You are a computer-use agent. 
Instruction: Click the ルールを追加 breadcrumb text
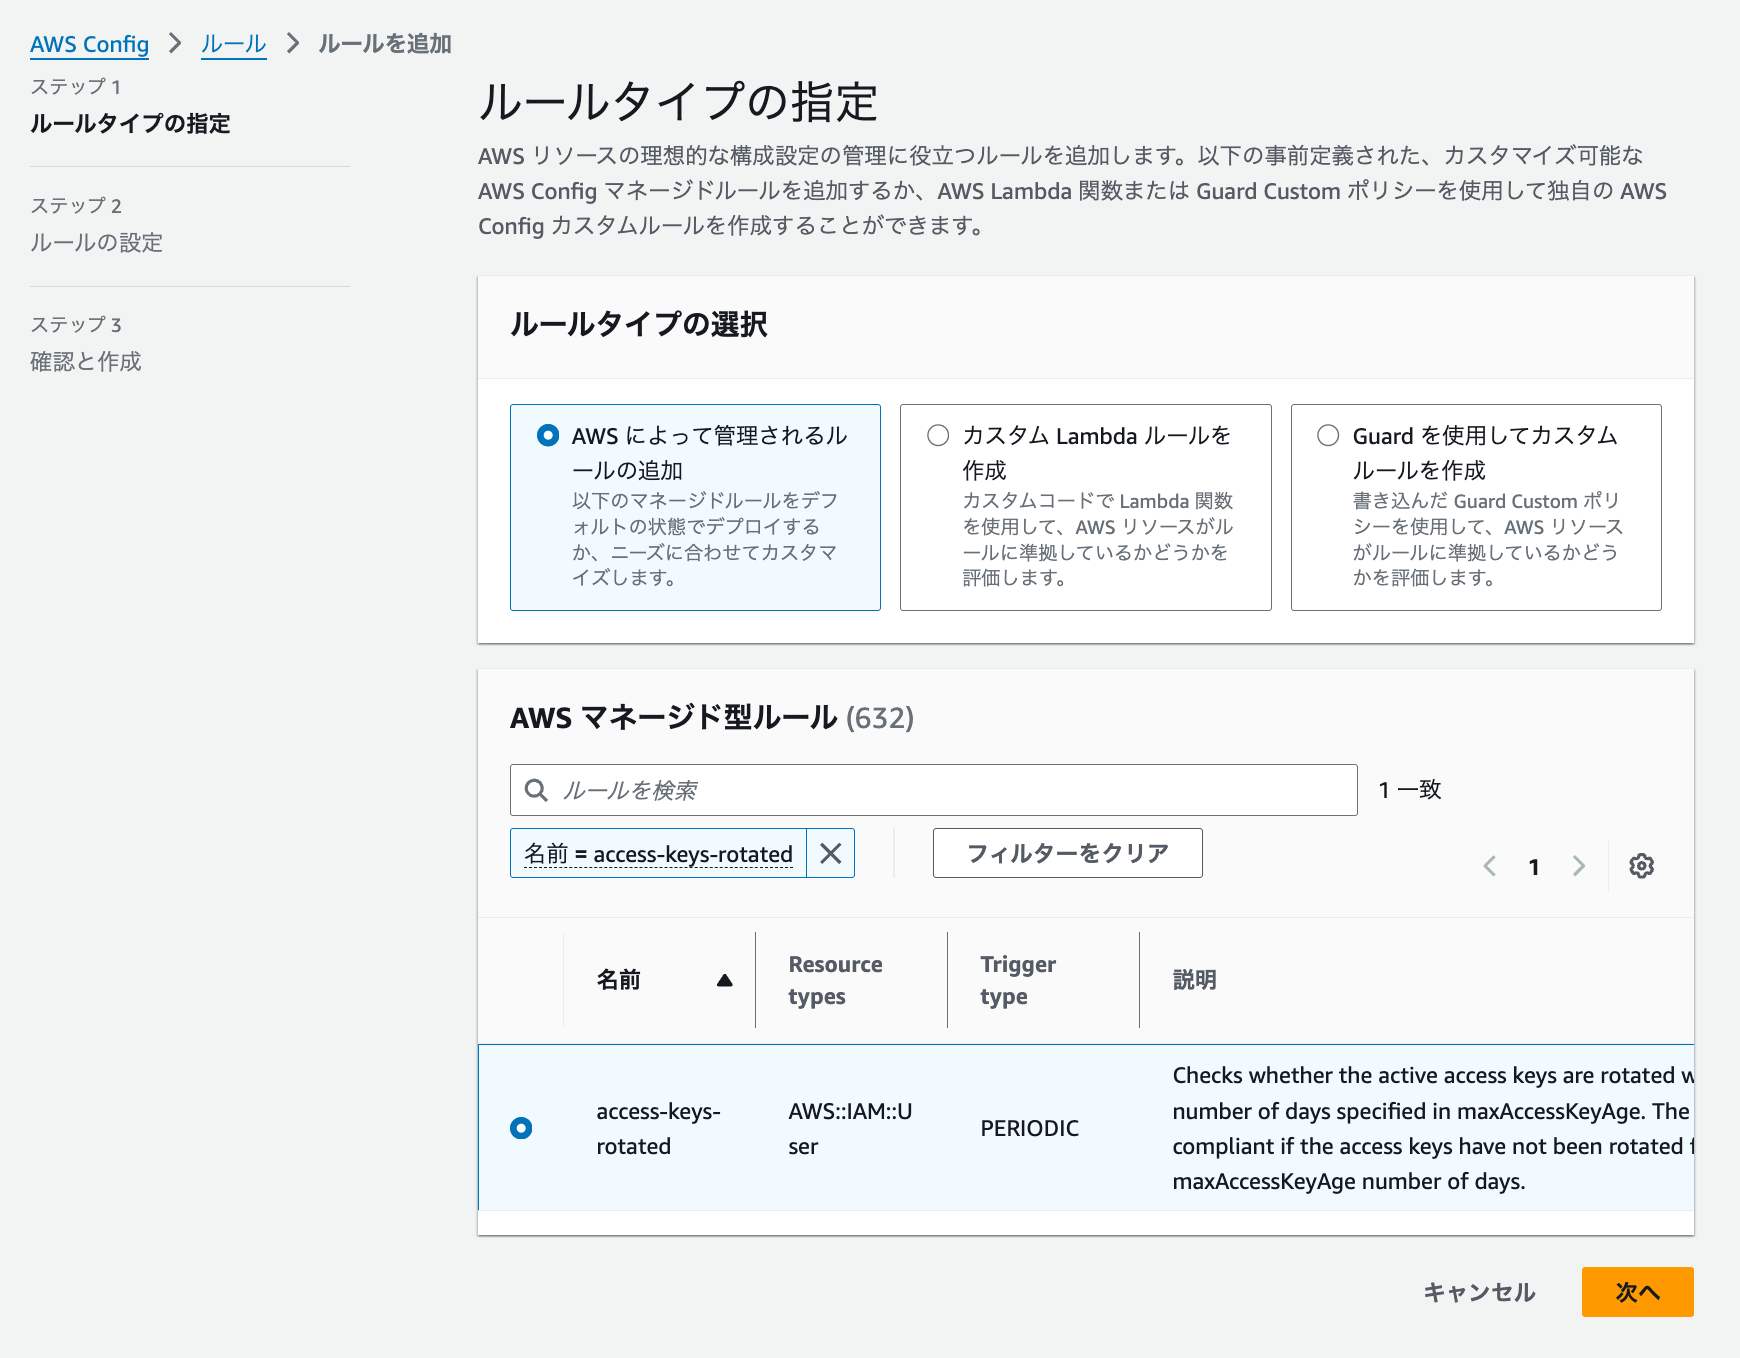pyautogui.click(x=385, y=44)
